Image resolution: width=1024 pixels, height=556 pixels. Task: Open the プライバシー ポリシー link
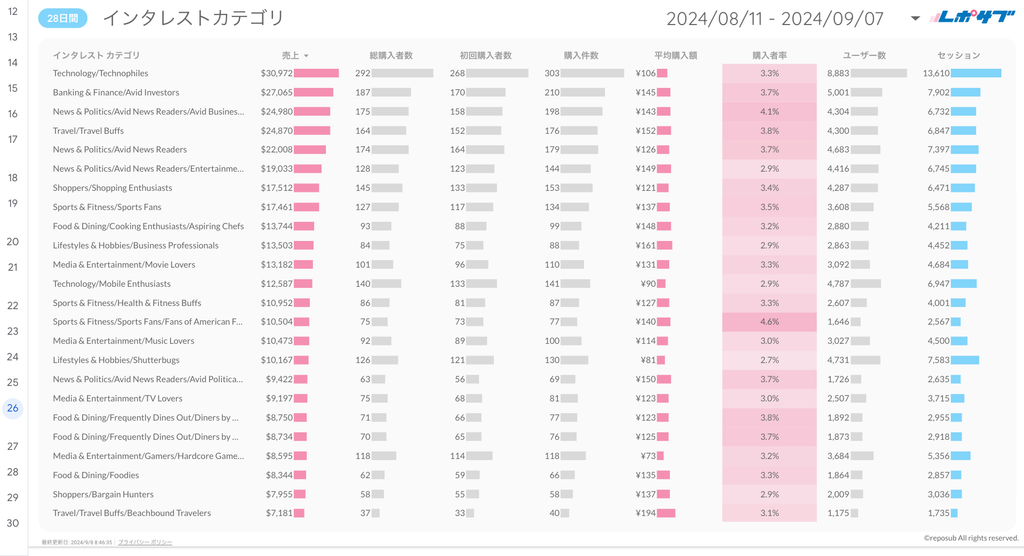point(145,542)
